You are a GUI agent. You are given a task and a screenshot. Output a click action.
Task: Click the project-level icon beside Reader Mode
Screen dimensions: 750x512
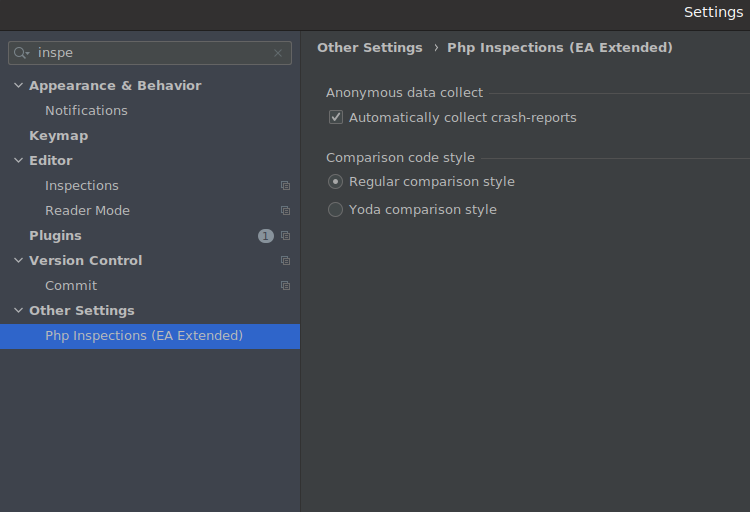[x=285, y=211]
